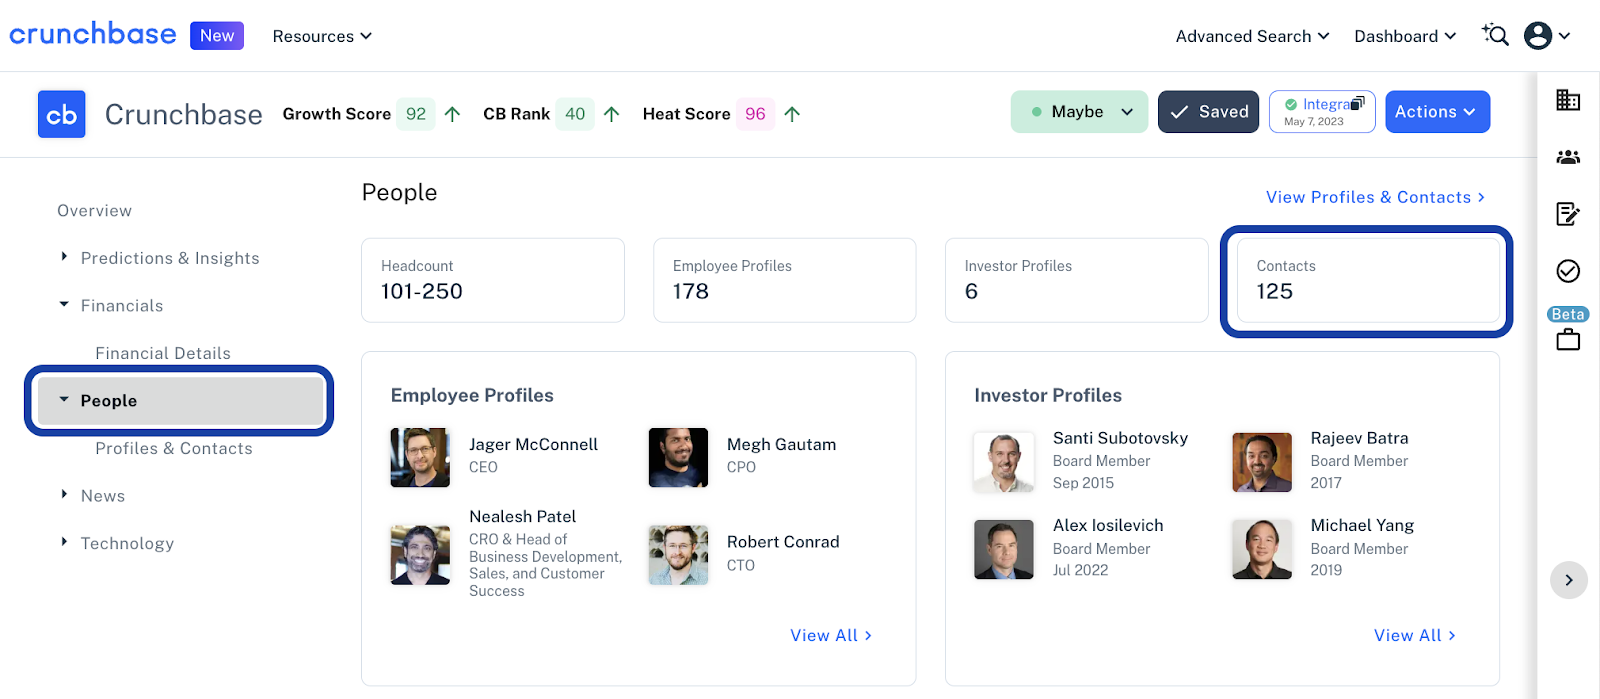Click the Growth Score up arrow
The image size is (1600, 699).
(452, 114)
